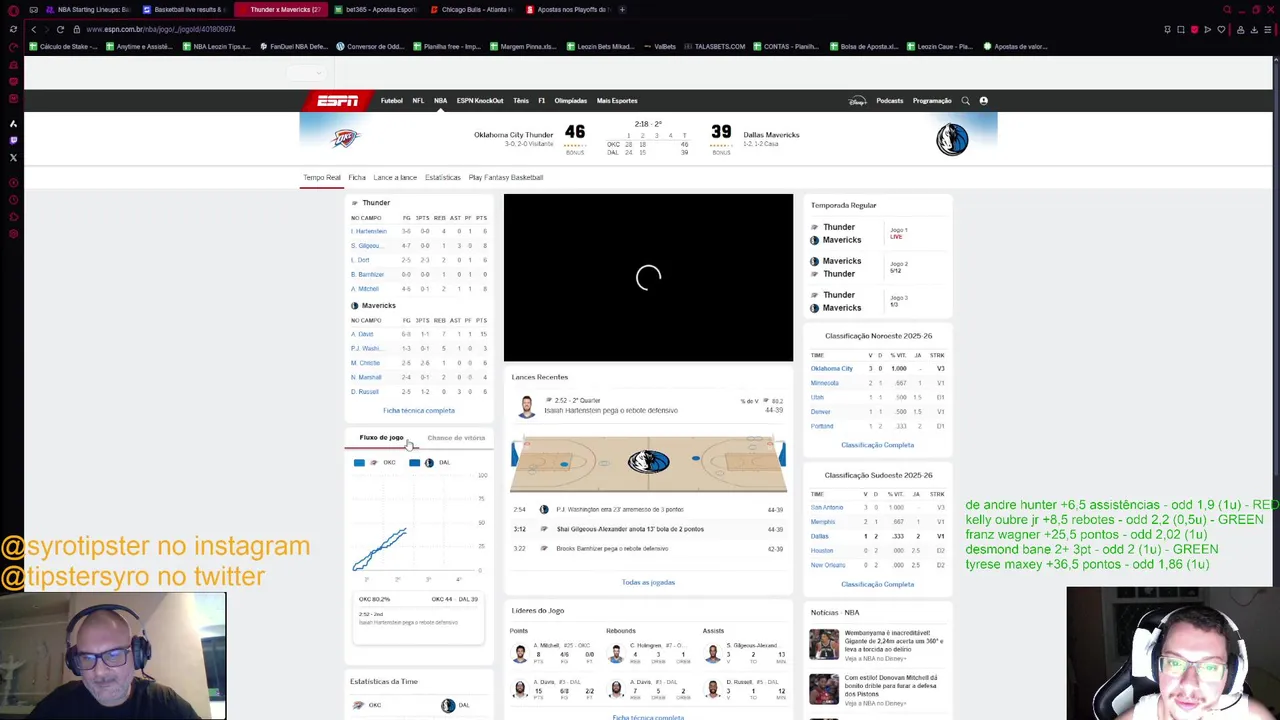Open the Futebol menu in ESPN nav

point(392,101)
